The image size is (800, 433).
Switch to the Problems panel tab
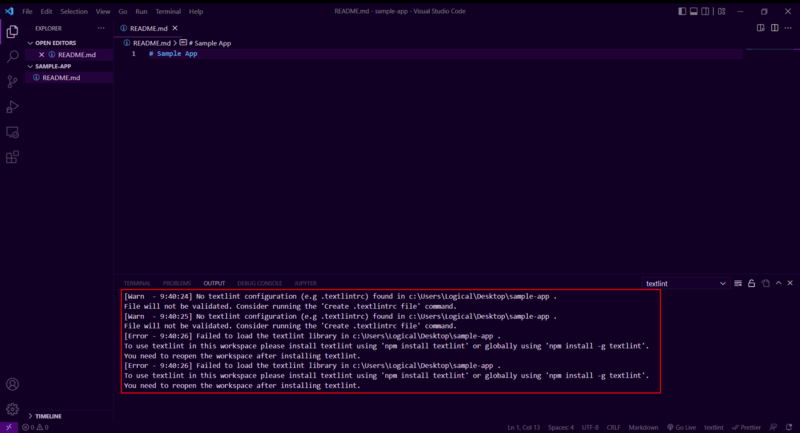tap(177, 283)
